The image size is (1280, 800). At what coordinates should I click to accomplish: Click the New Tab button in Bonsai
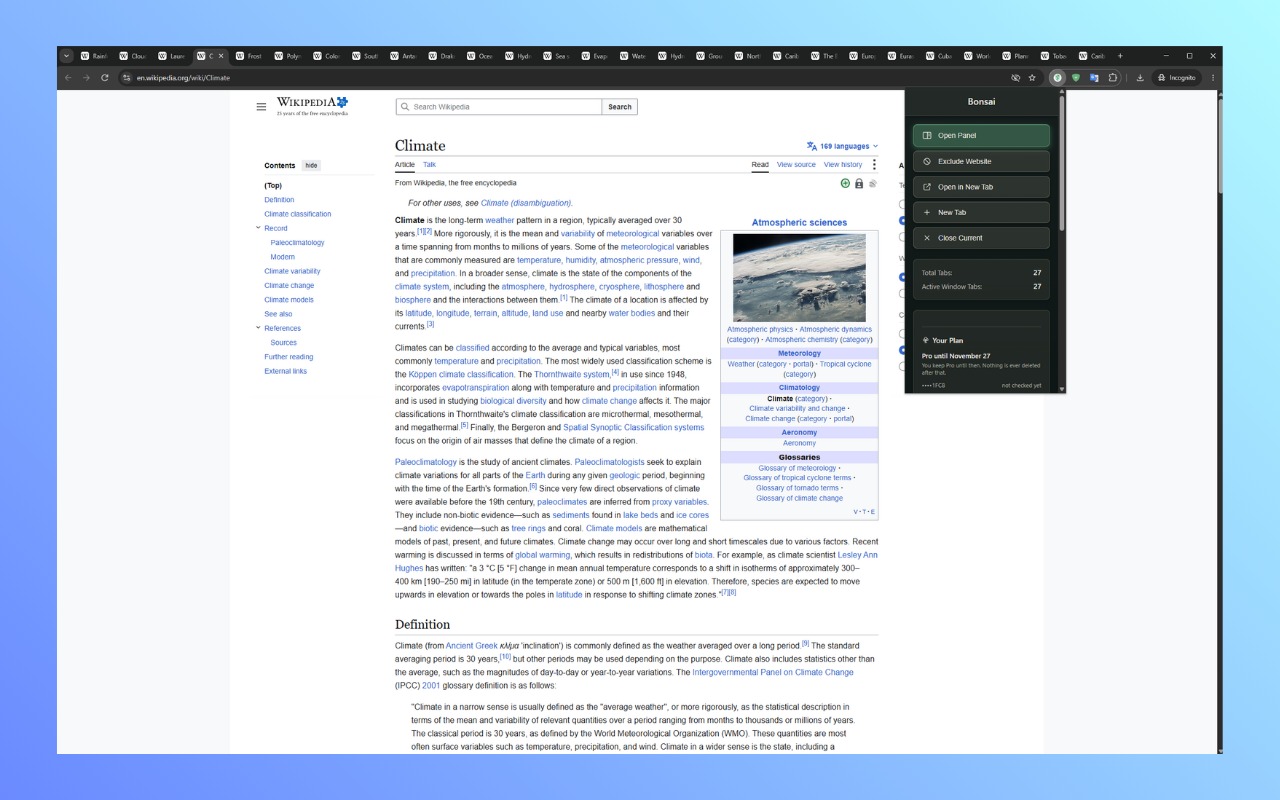coord(981,212)
